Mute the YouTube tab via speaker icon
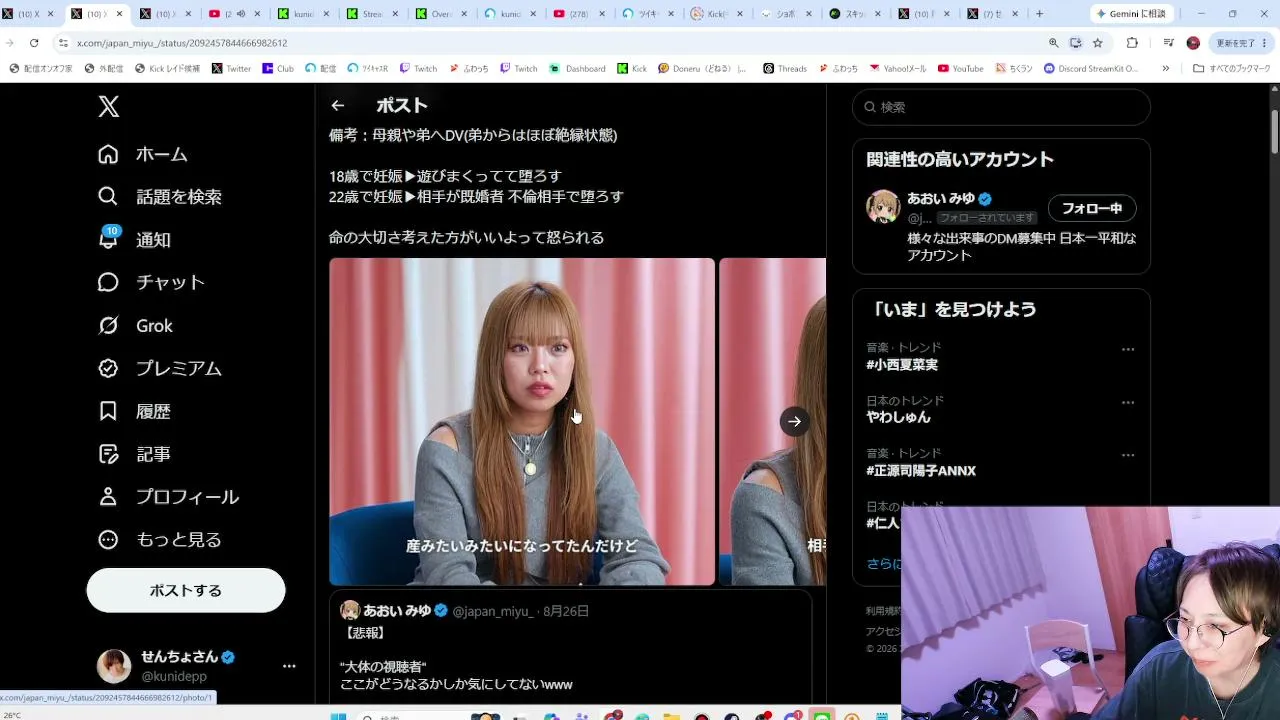Image resolution: width=1280 pixels, height=720 pixels. click(241, 14)
